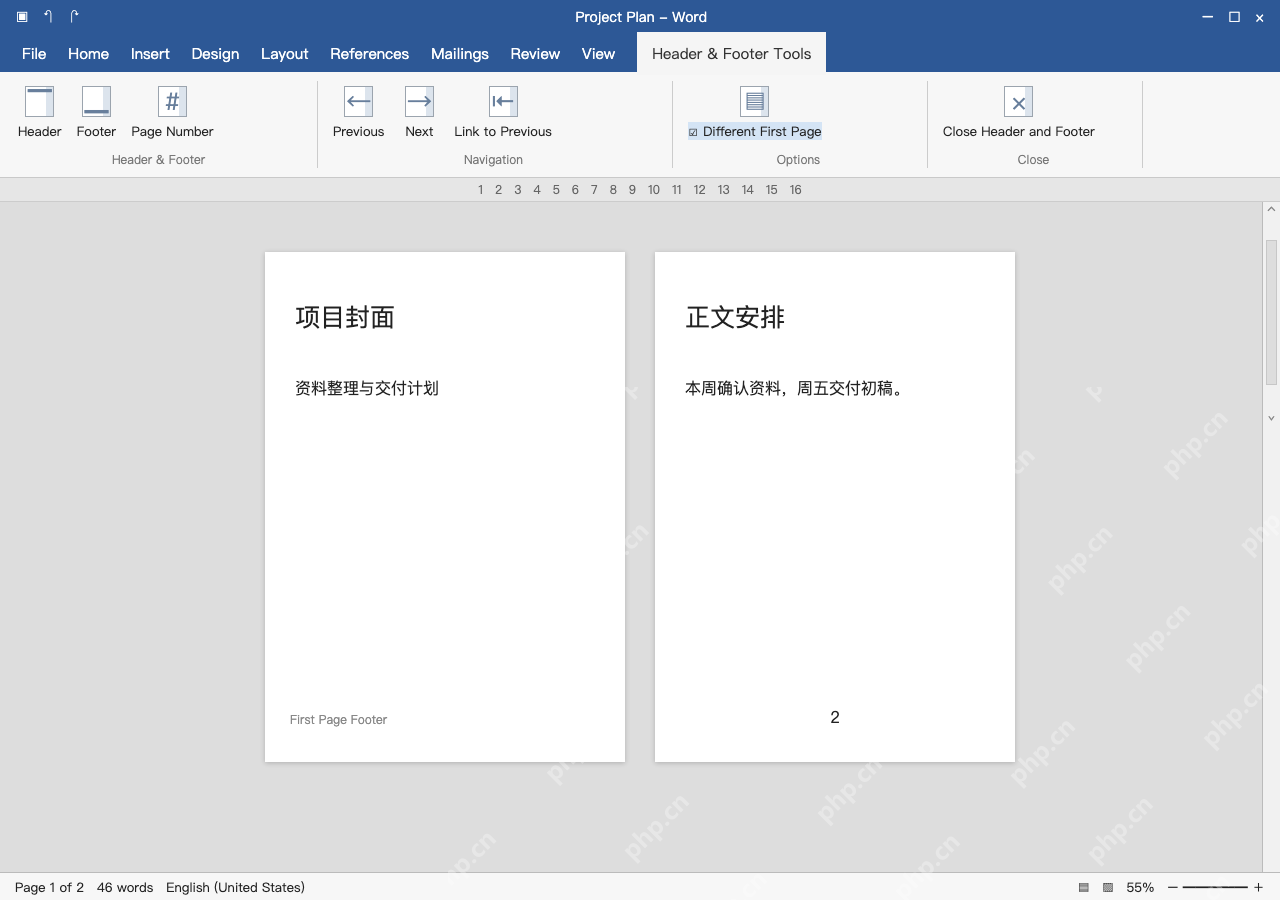1280x900 pixels.
Task: Adjust the zoom slider in status bar
Action: [x=1215, y=887]
